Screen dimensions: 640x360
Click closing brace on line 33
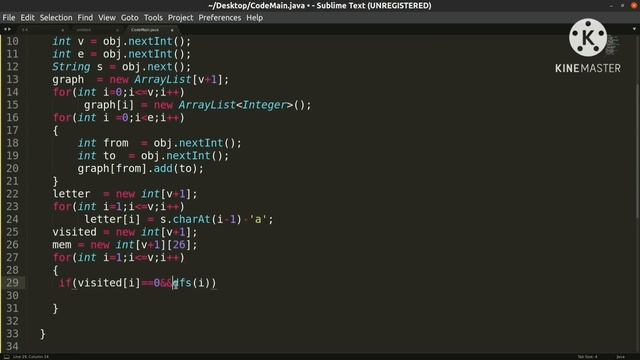[x=43, y=334]
